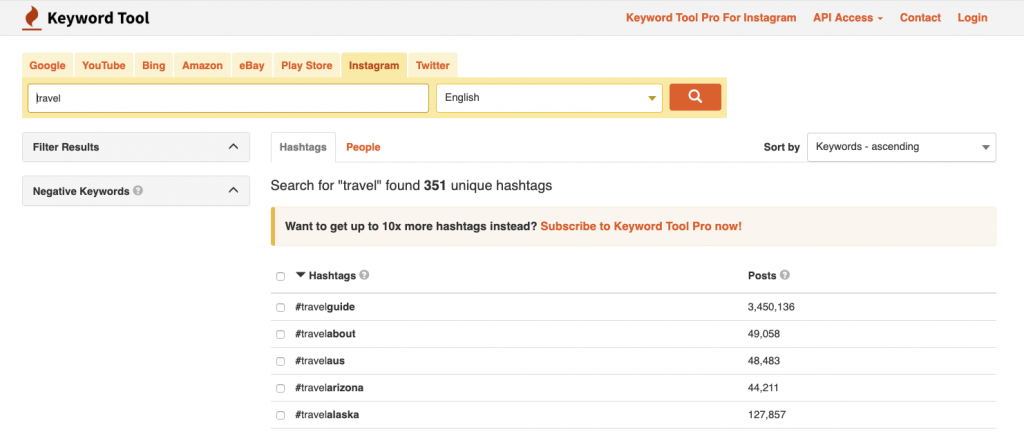Select the Hashtags results tab

click(303, 147)
